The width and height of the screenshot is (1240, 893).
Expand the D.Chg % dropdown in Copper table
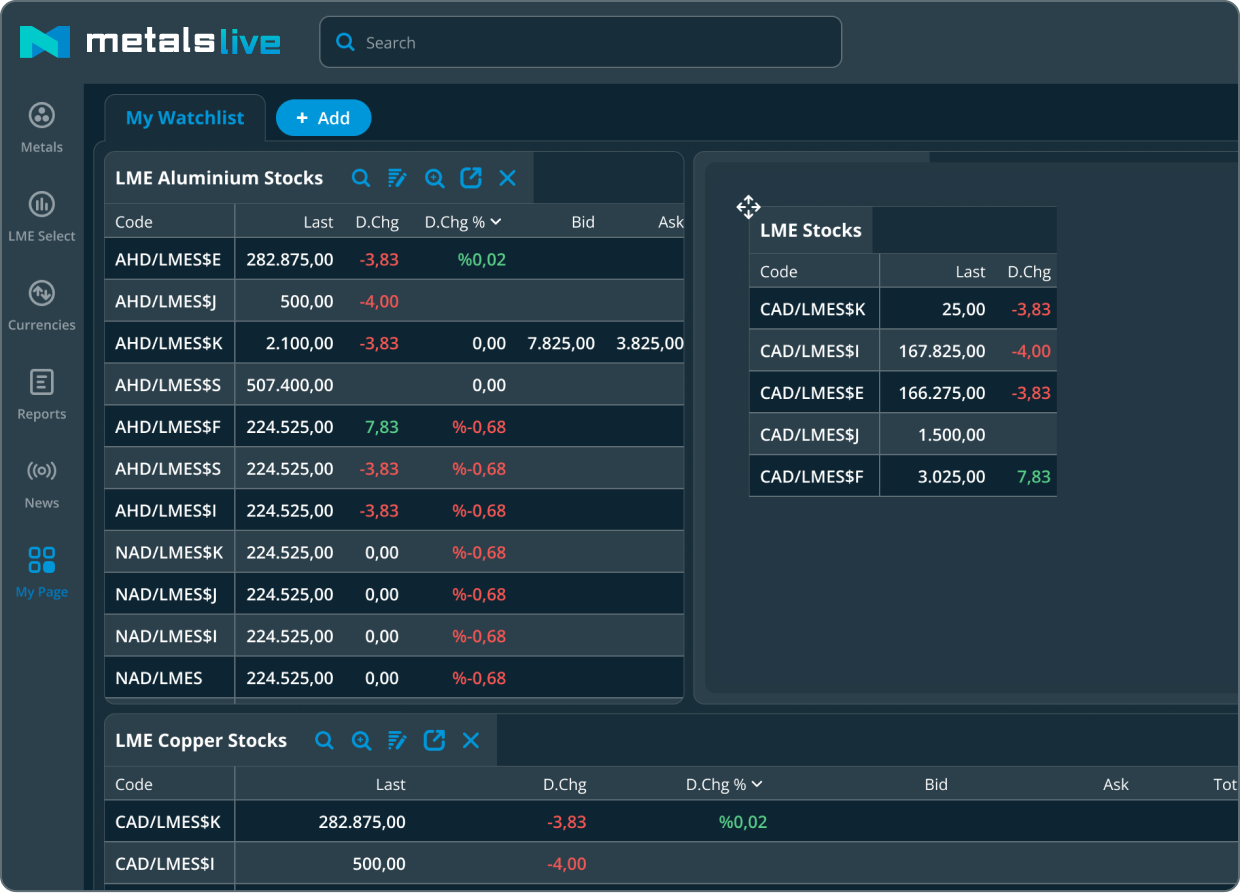click(x=757, y=785)
